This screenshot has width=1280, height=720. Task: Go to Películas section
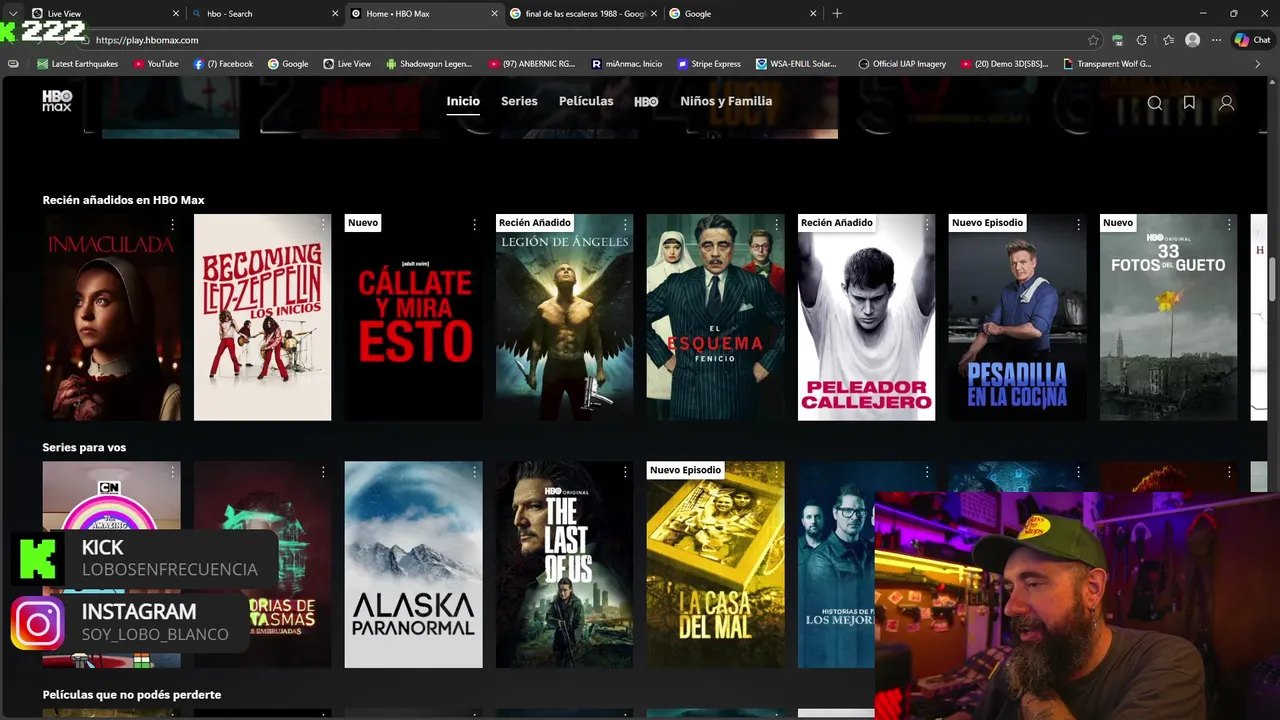click(586, 101)
